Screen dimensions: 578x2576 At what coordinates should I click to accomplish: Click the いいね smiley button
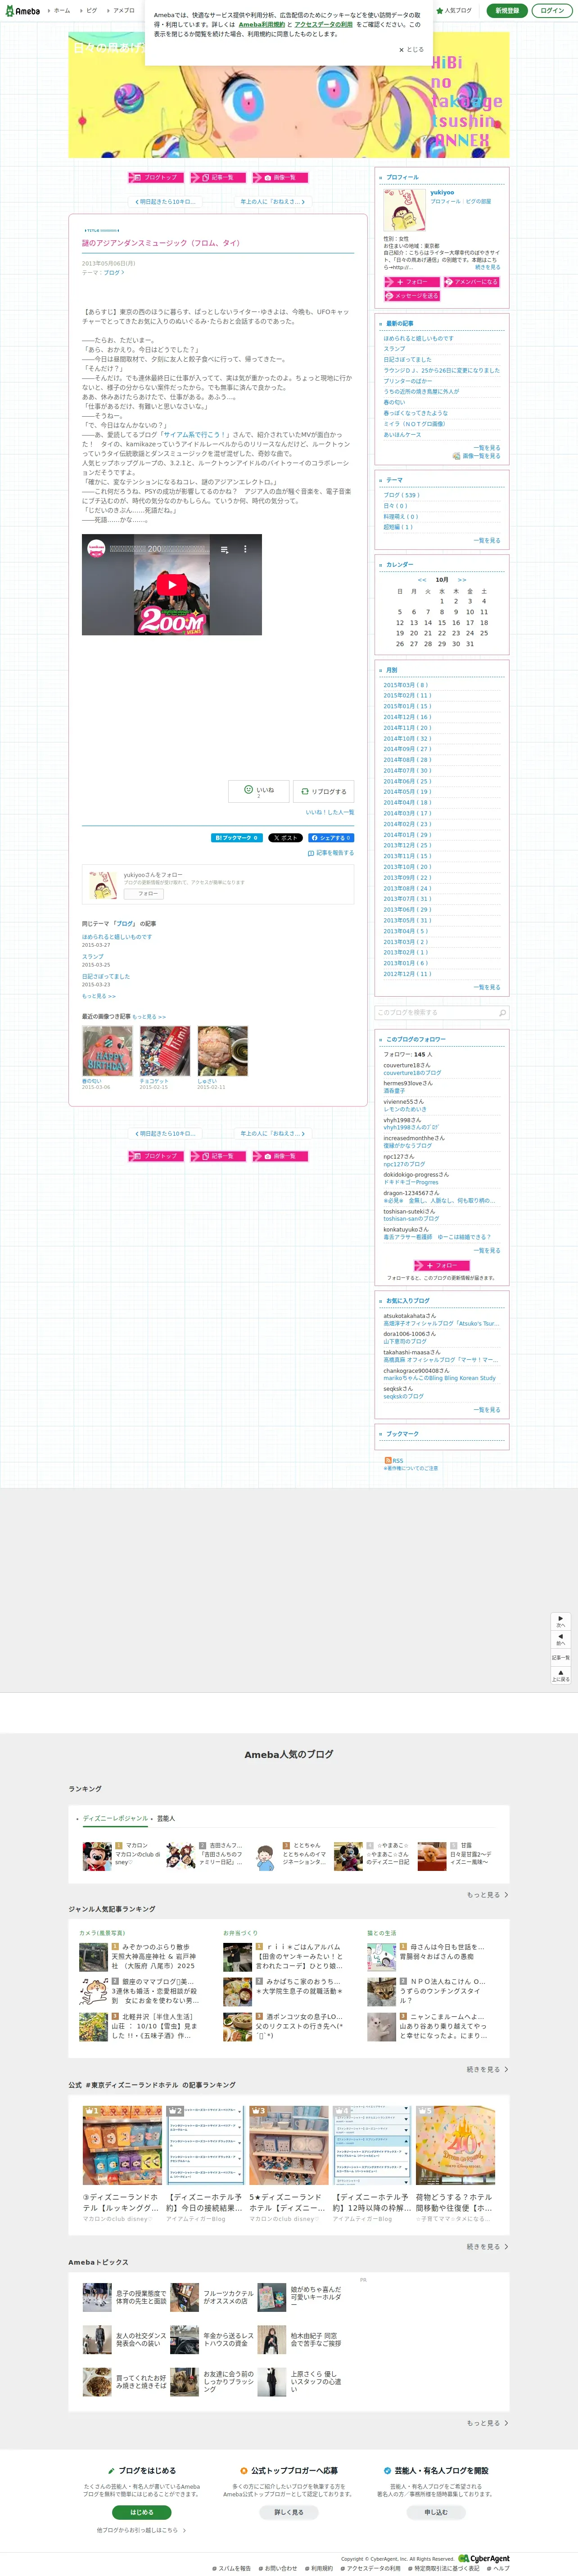pyautogui.click(x=258, y=791)
